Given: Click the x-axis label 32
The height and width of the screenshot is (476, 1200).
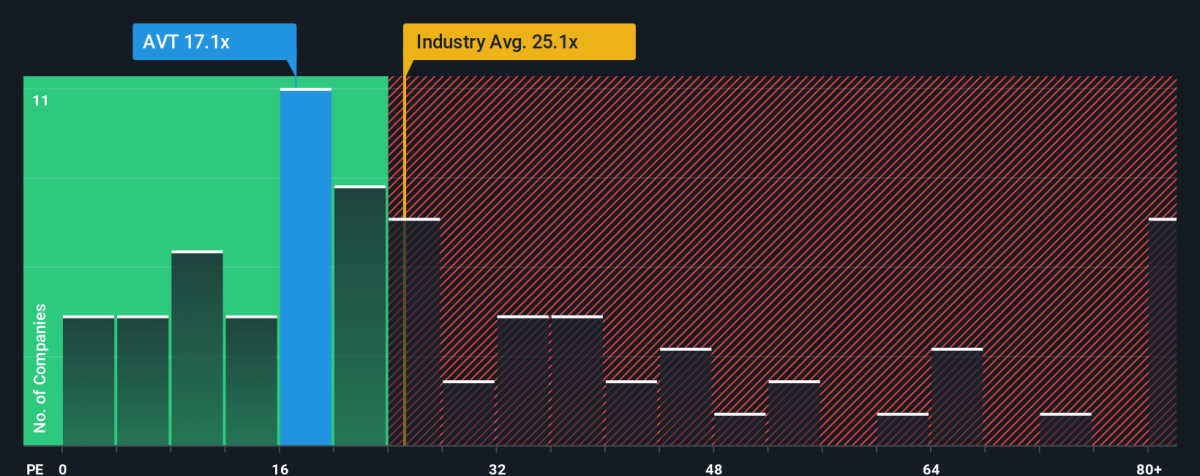Looking at the screenshot, I should 496,469.
